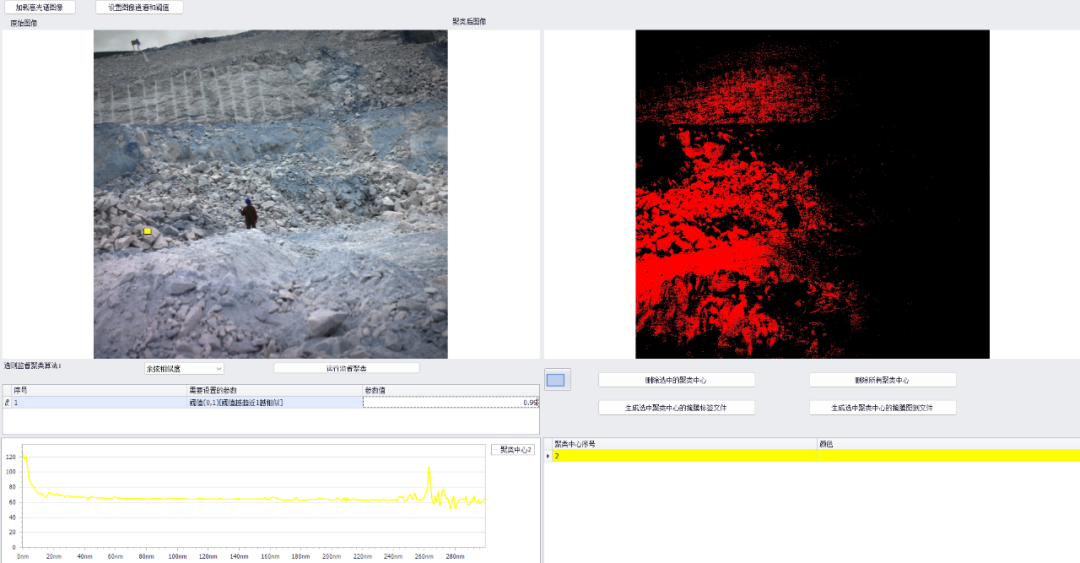
Task: Click the red clustered result image
Action: 812,194
